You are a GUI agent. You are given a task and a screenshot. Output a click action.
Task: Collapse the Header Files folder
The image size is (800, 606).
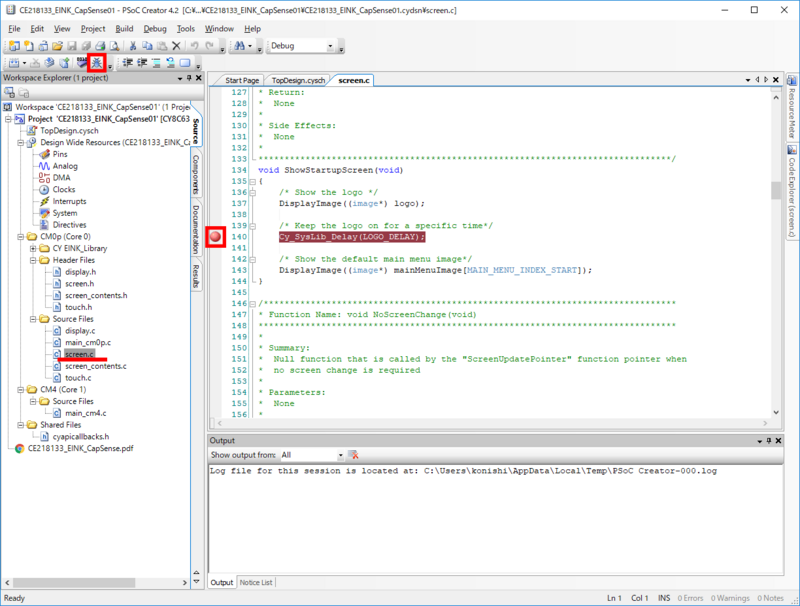(33, 260)
